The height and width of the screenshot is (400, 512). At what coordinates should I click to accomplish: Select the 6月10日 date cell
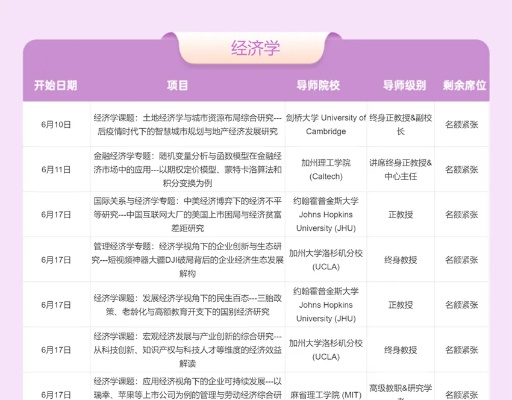click(56, 124)
